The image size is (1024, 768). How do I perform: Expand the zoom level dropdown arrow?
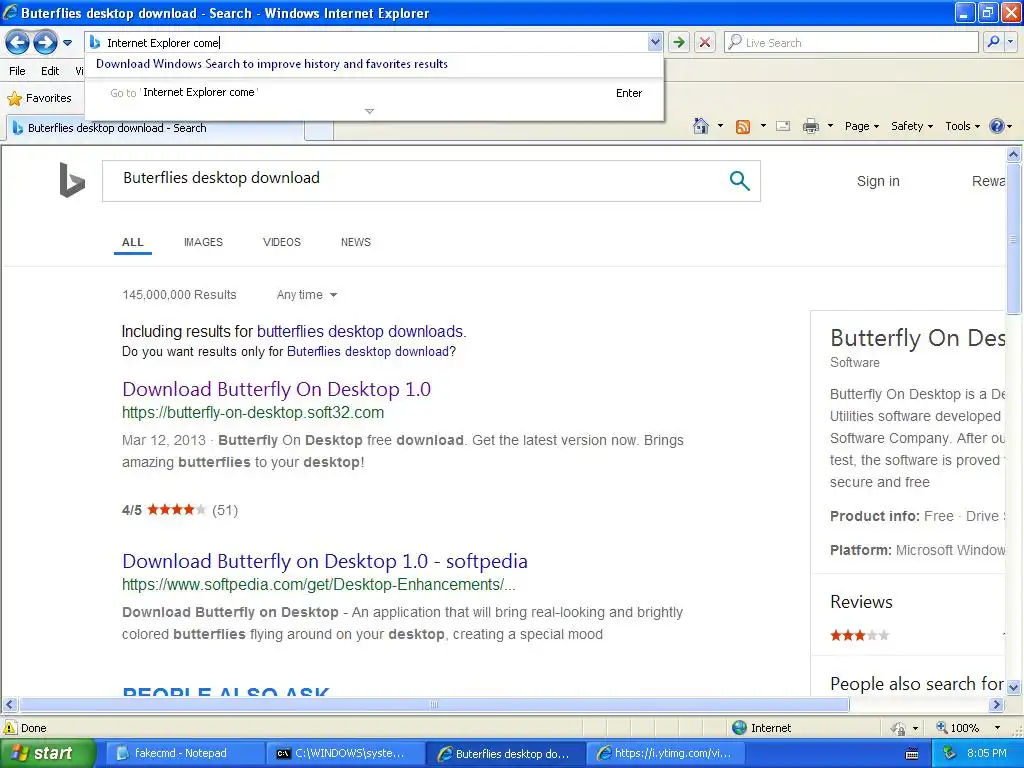click(997, 728)
